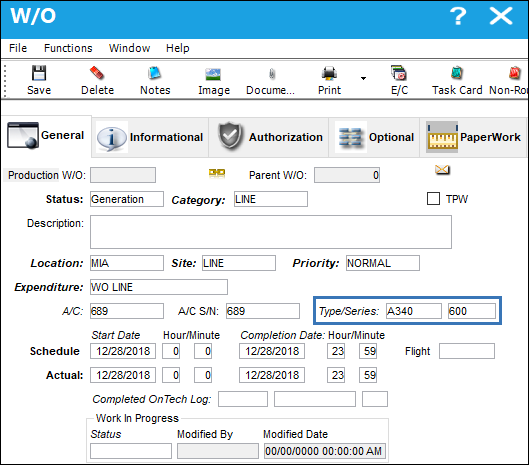
Task: Click the Actual start date field
Action: pyautogui.click(x=123, y=375)
